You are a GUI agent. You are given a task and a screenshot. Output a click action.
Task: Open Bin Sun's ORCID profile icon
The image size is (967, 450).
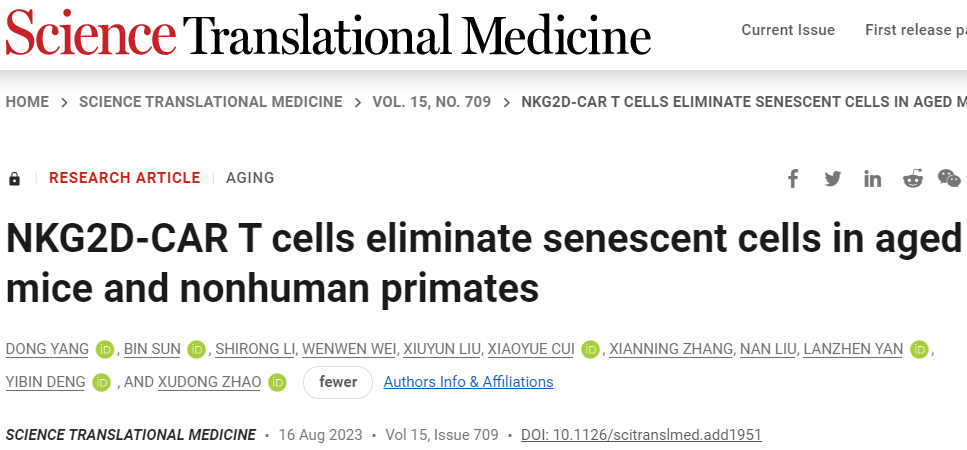(x=195, y=349)
